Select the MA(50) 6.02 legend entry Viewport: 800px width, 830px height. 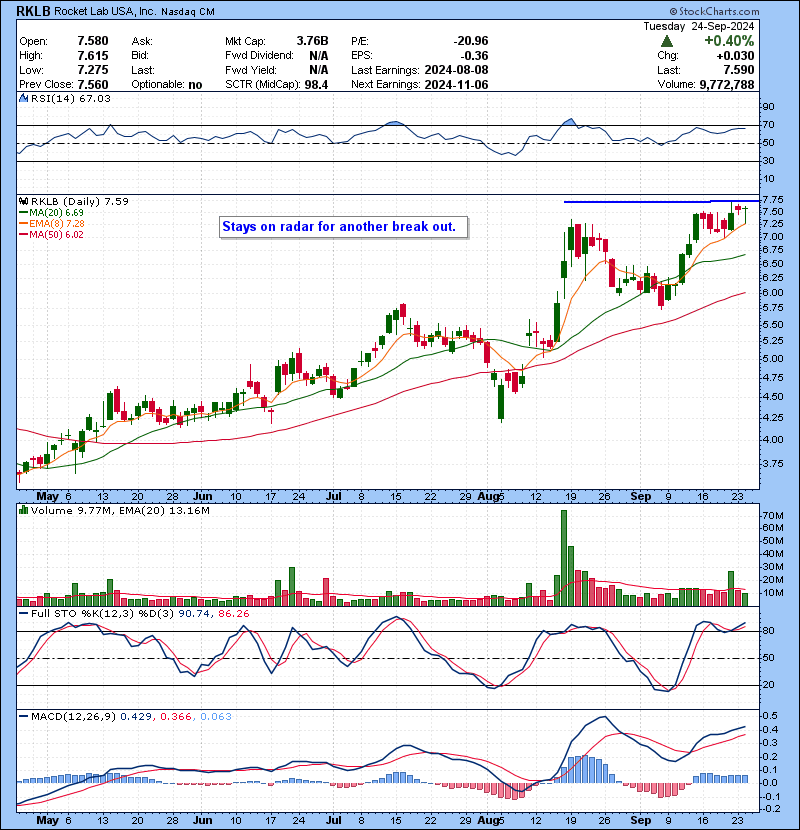tap(51, 234)
